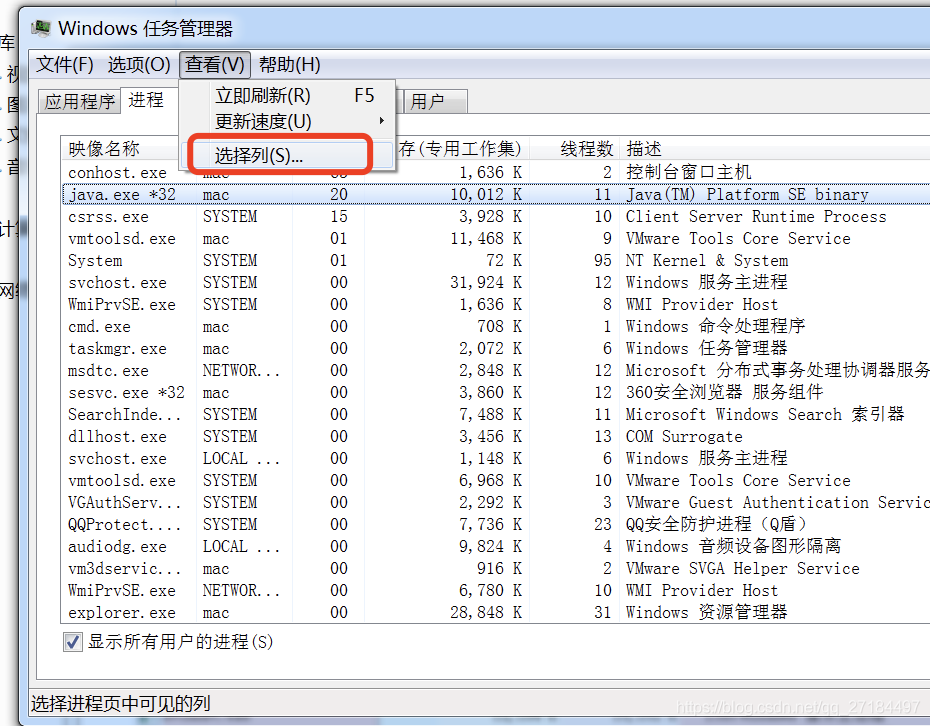The width and height of the screenshot is (930, 726).
Task: Click the status bar text 选择进程页中可见的列
Action: point(121,704)
